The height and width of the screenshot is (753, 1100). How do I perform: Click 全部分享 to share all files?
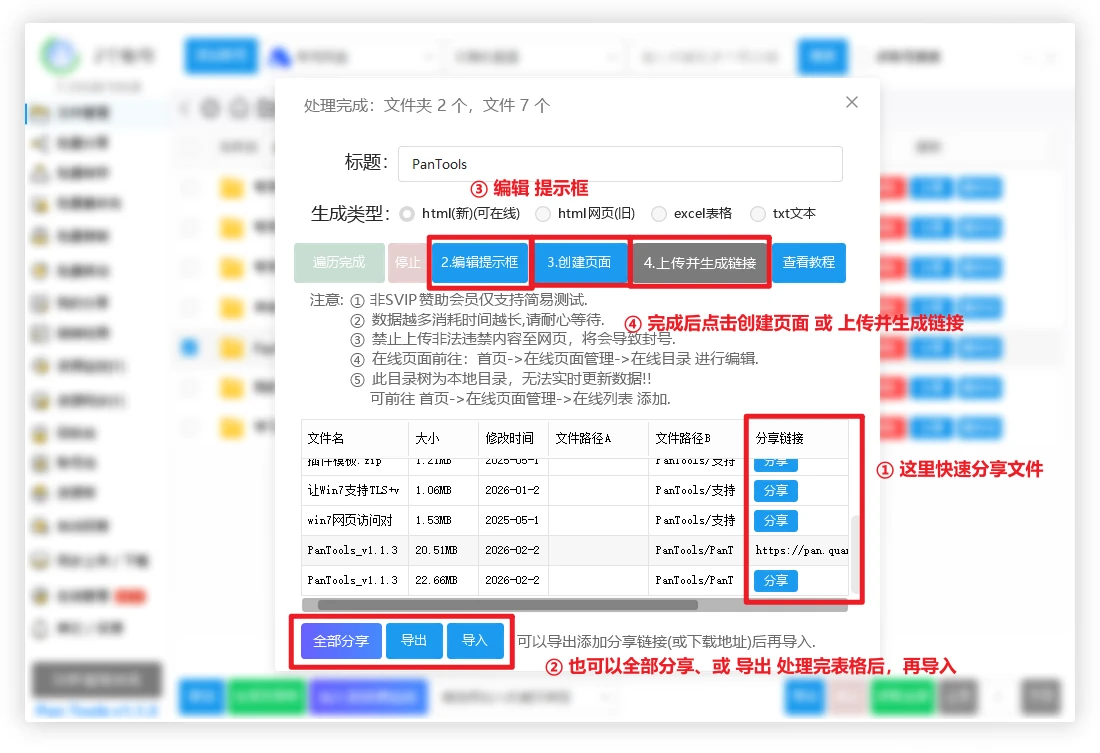coord(341,641)
